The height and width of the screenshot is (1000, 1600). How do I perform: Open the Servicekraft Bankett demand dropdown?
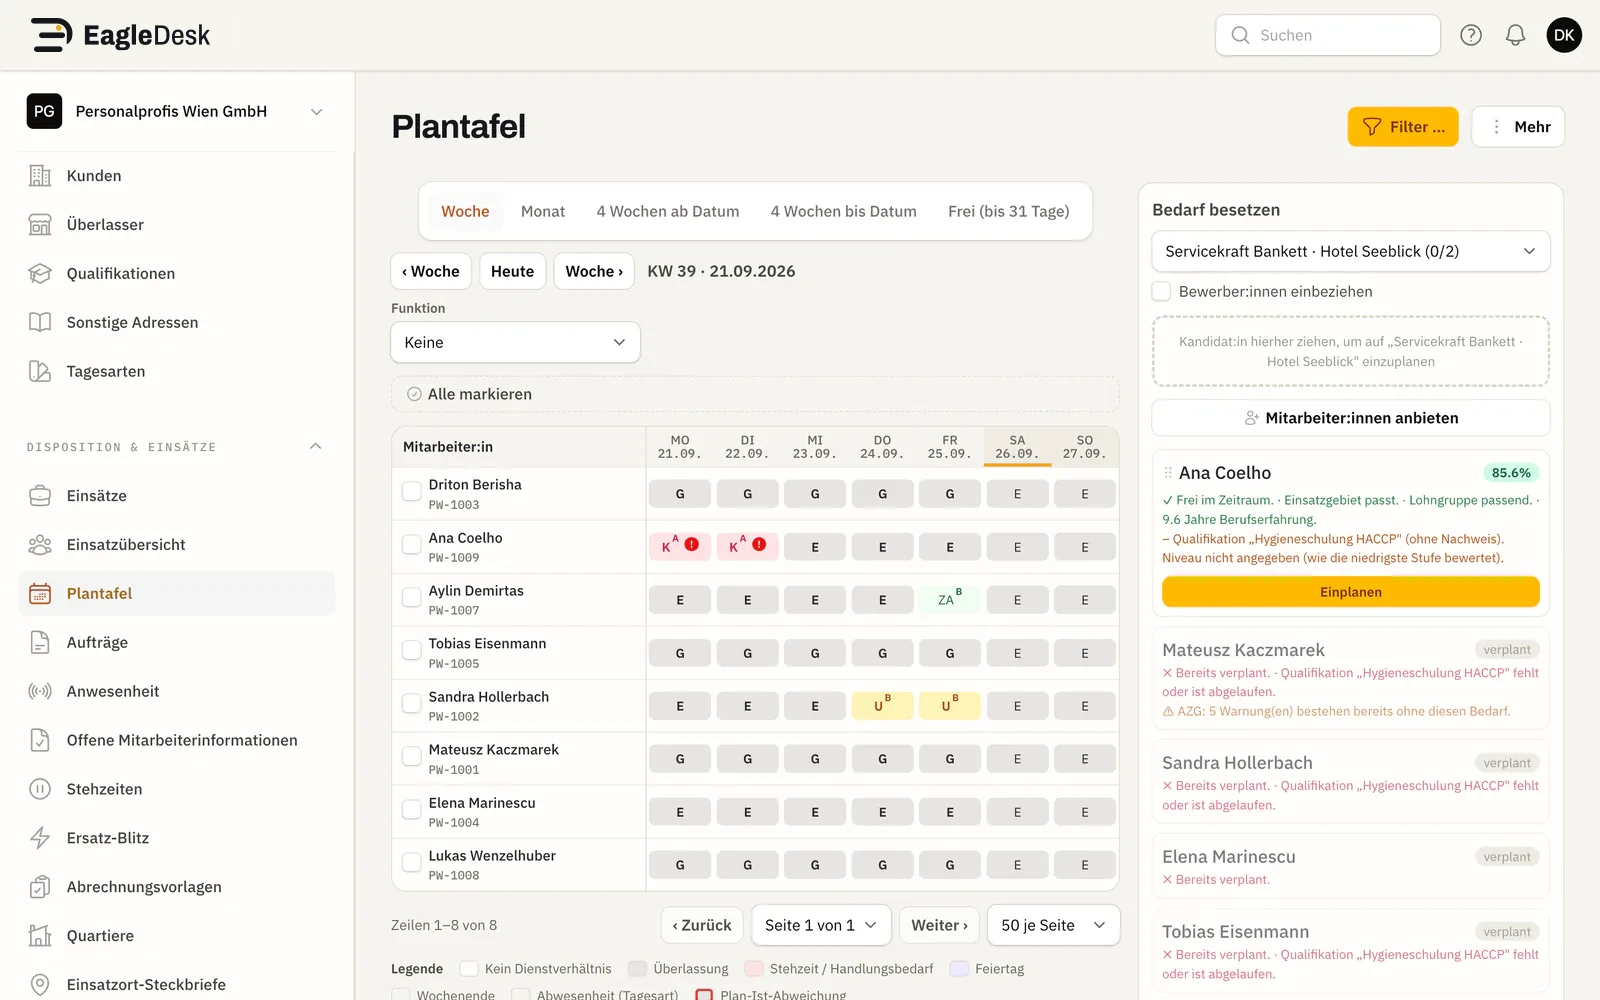click(x=1350, y=251)
